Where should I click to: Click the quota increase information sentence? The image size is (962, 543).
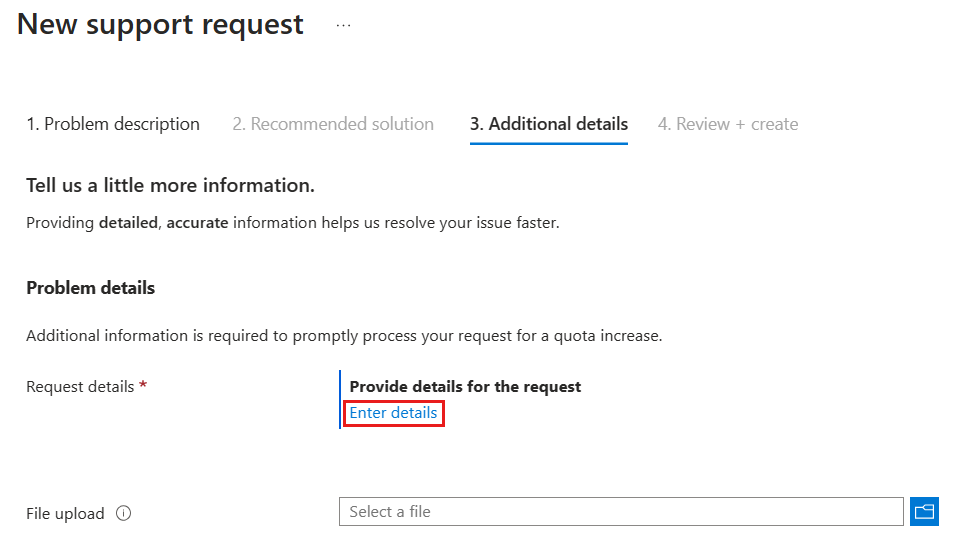click(344, 336)
